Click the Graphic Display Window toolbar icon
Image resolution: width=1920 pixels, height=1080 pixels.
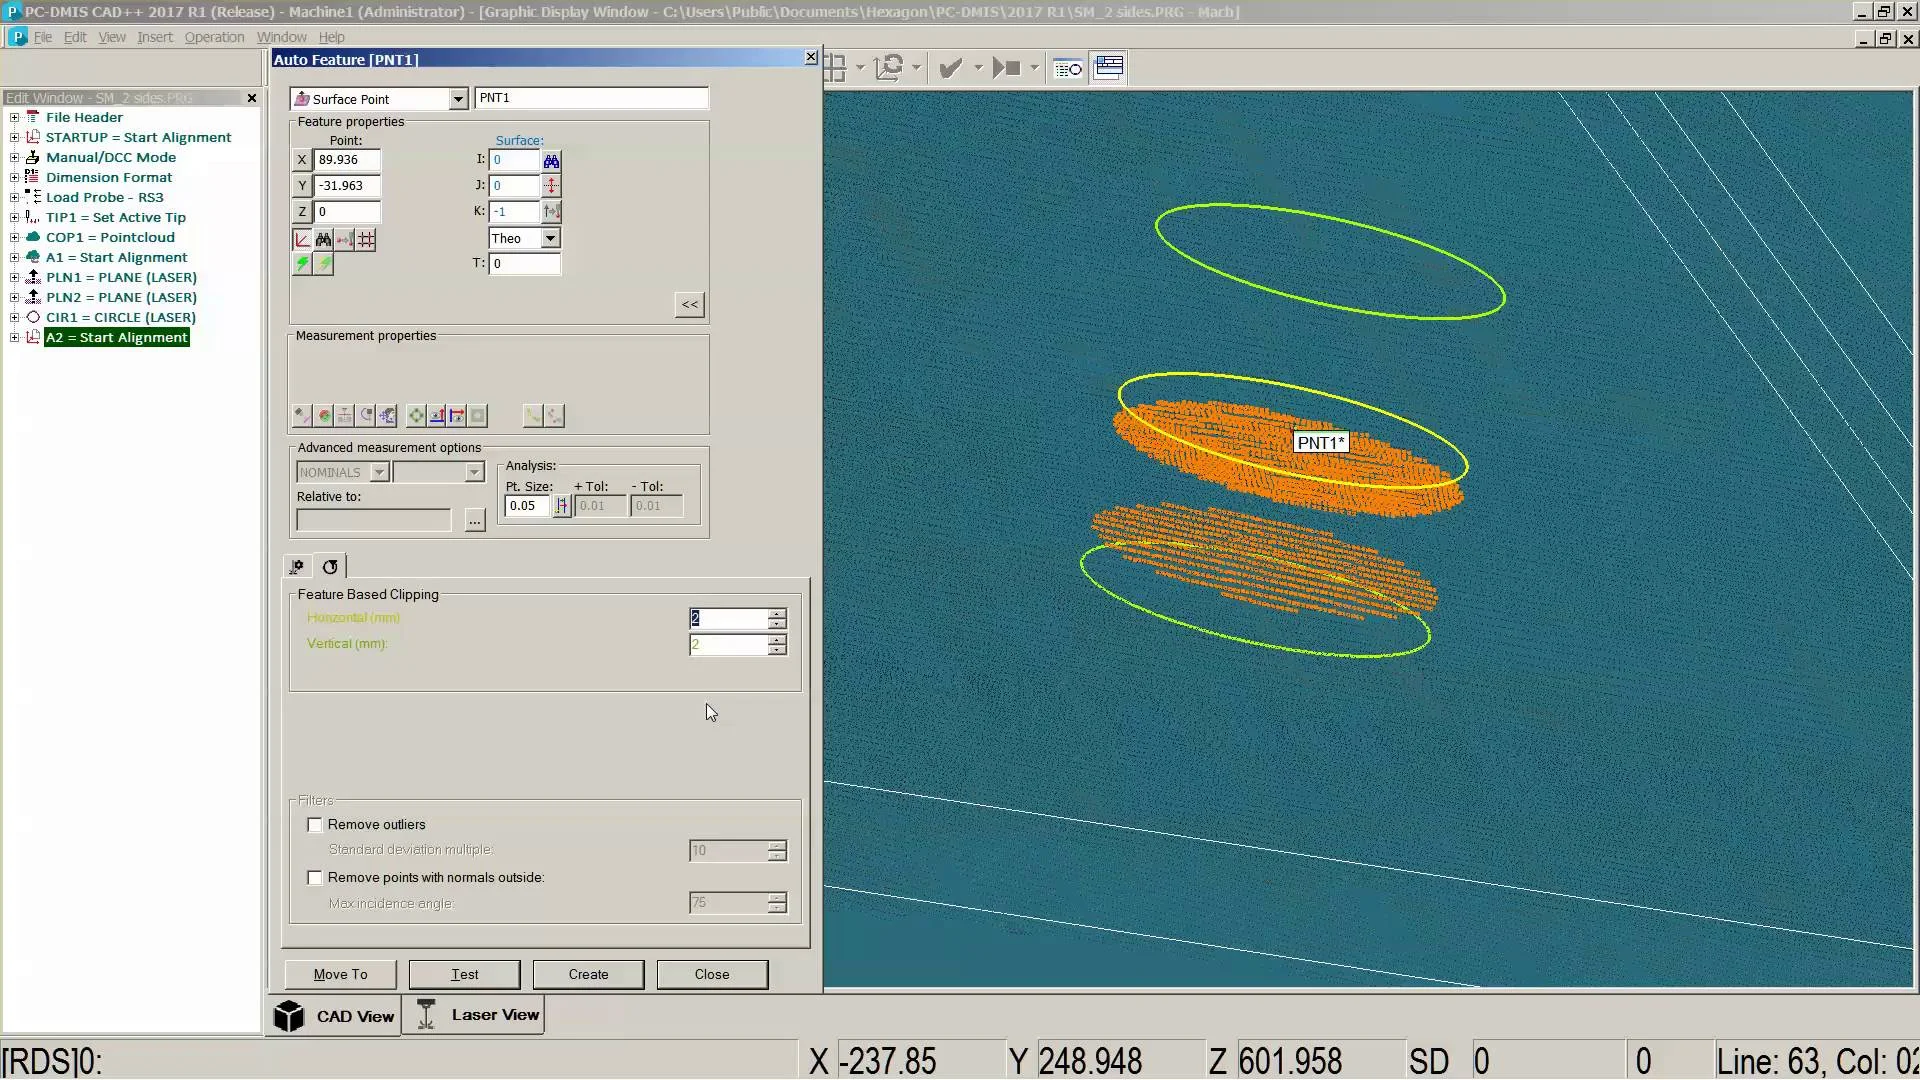(x=1109, y=68)
